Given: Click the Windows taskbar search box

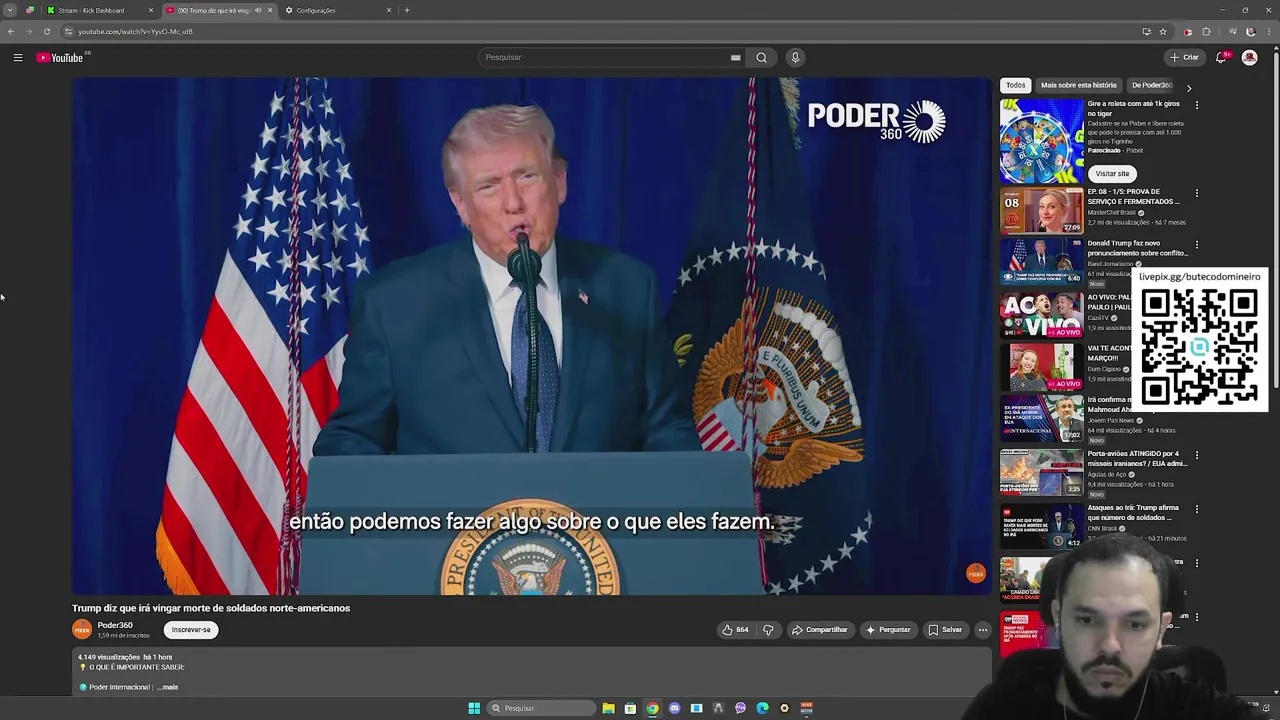Looking at the screenshot, I should [x=540, y=708].
